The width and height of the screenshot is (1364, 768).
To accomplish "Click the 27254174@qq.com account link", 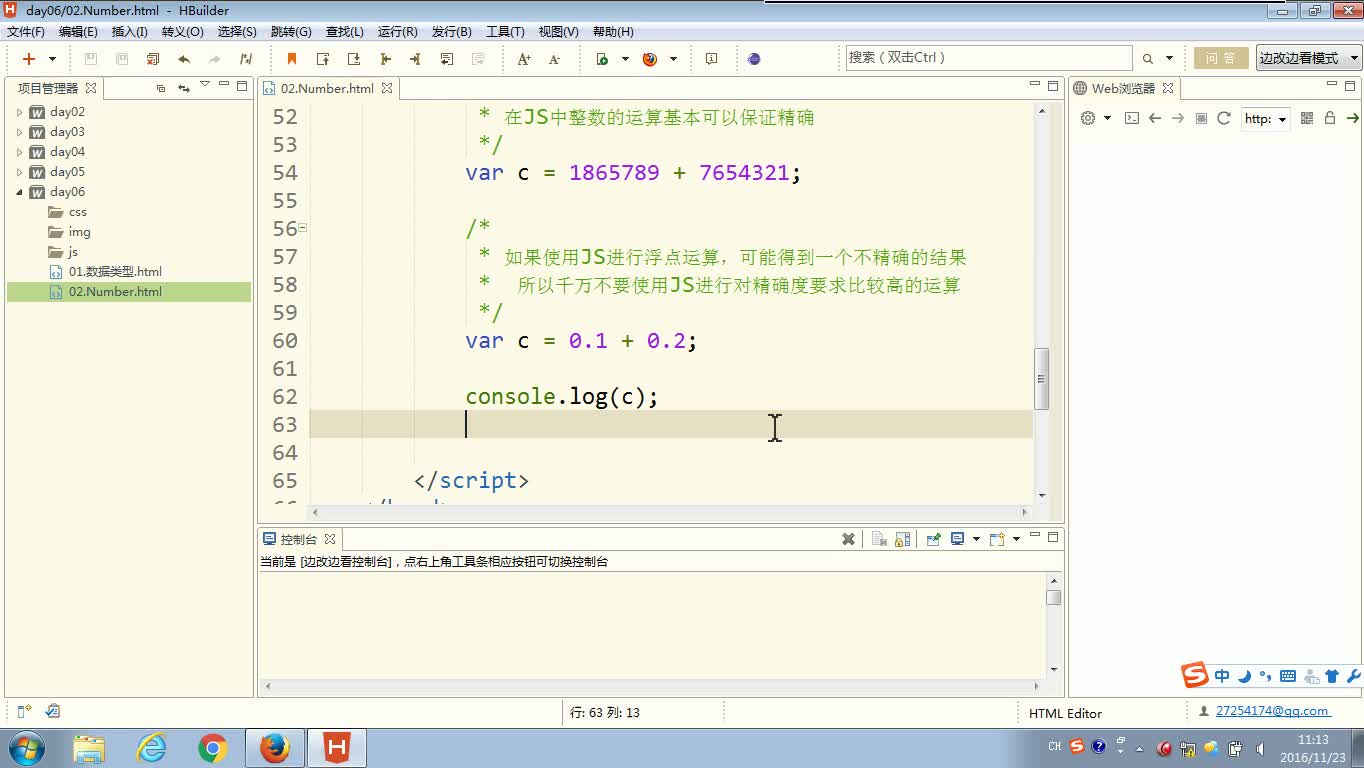I will pyautogui.click(x=1272, y=711).
